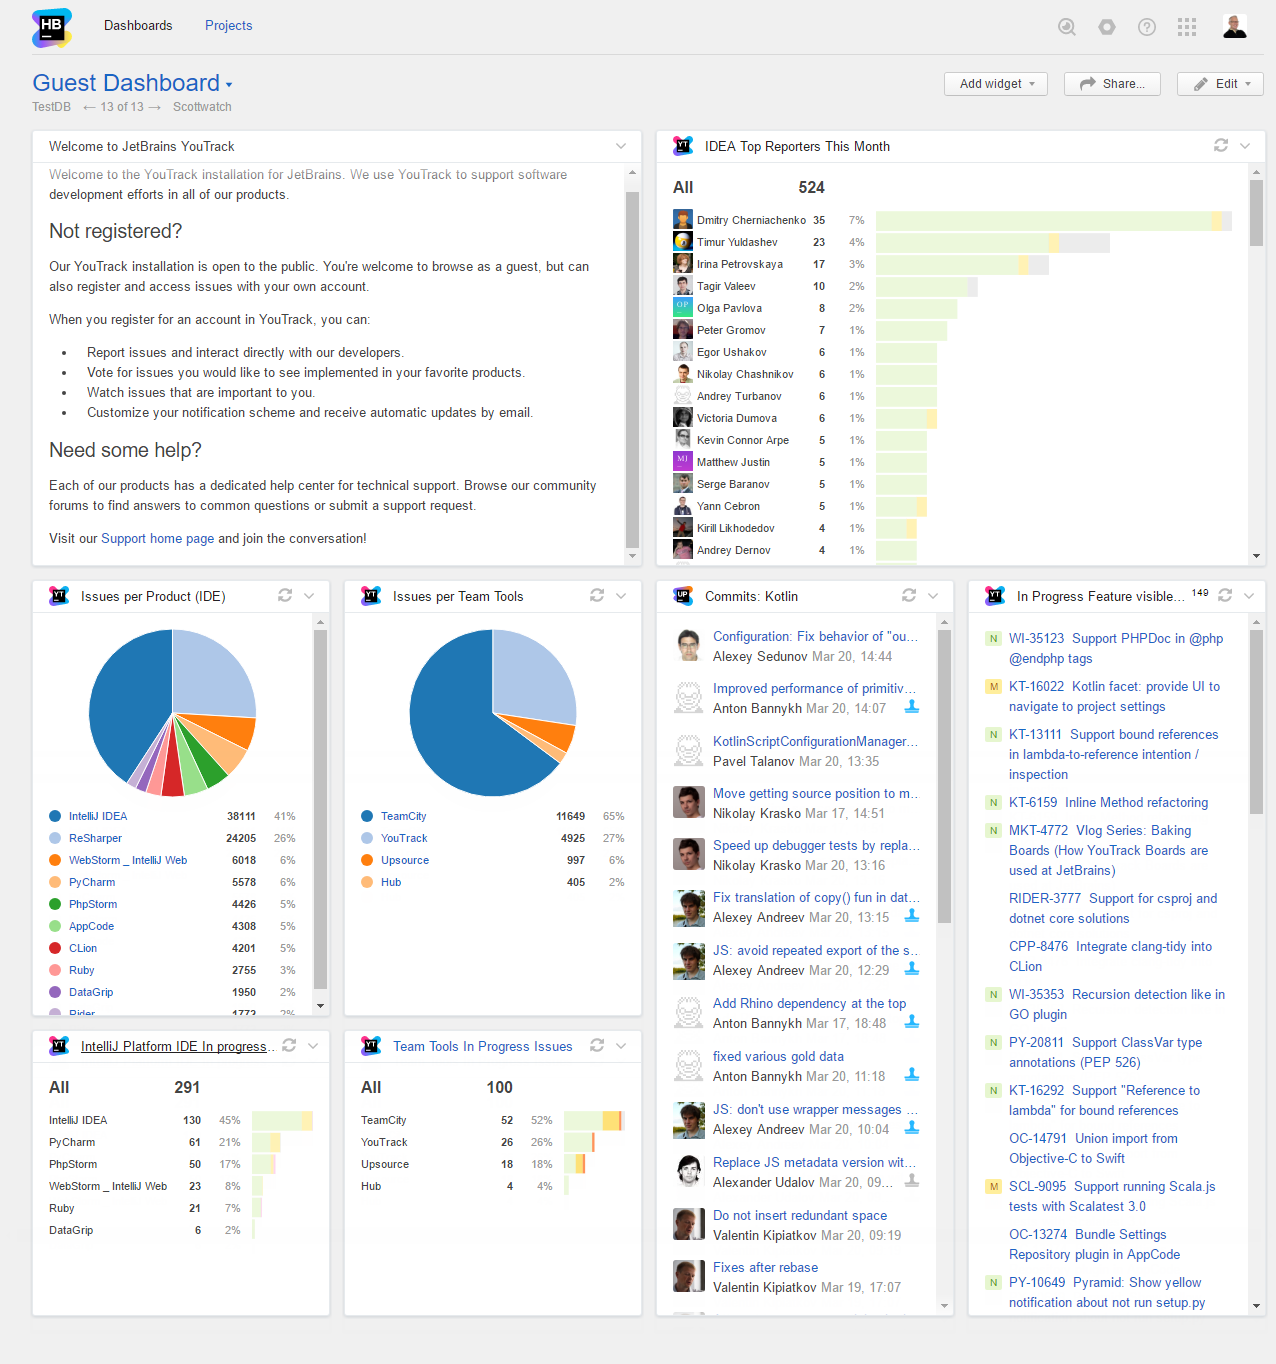Image resolution: width=1276 pixels, height=1364 pixels.
Task: Open the Edit dropdown button
Action: (1220, 84)
